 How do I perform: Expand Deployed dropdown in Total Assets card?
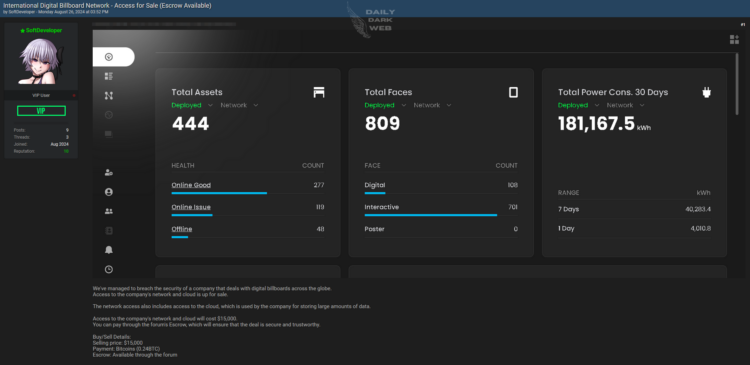click(193, 105)
